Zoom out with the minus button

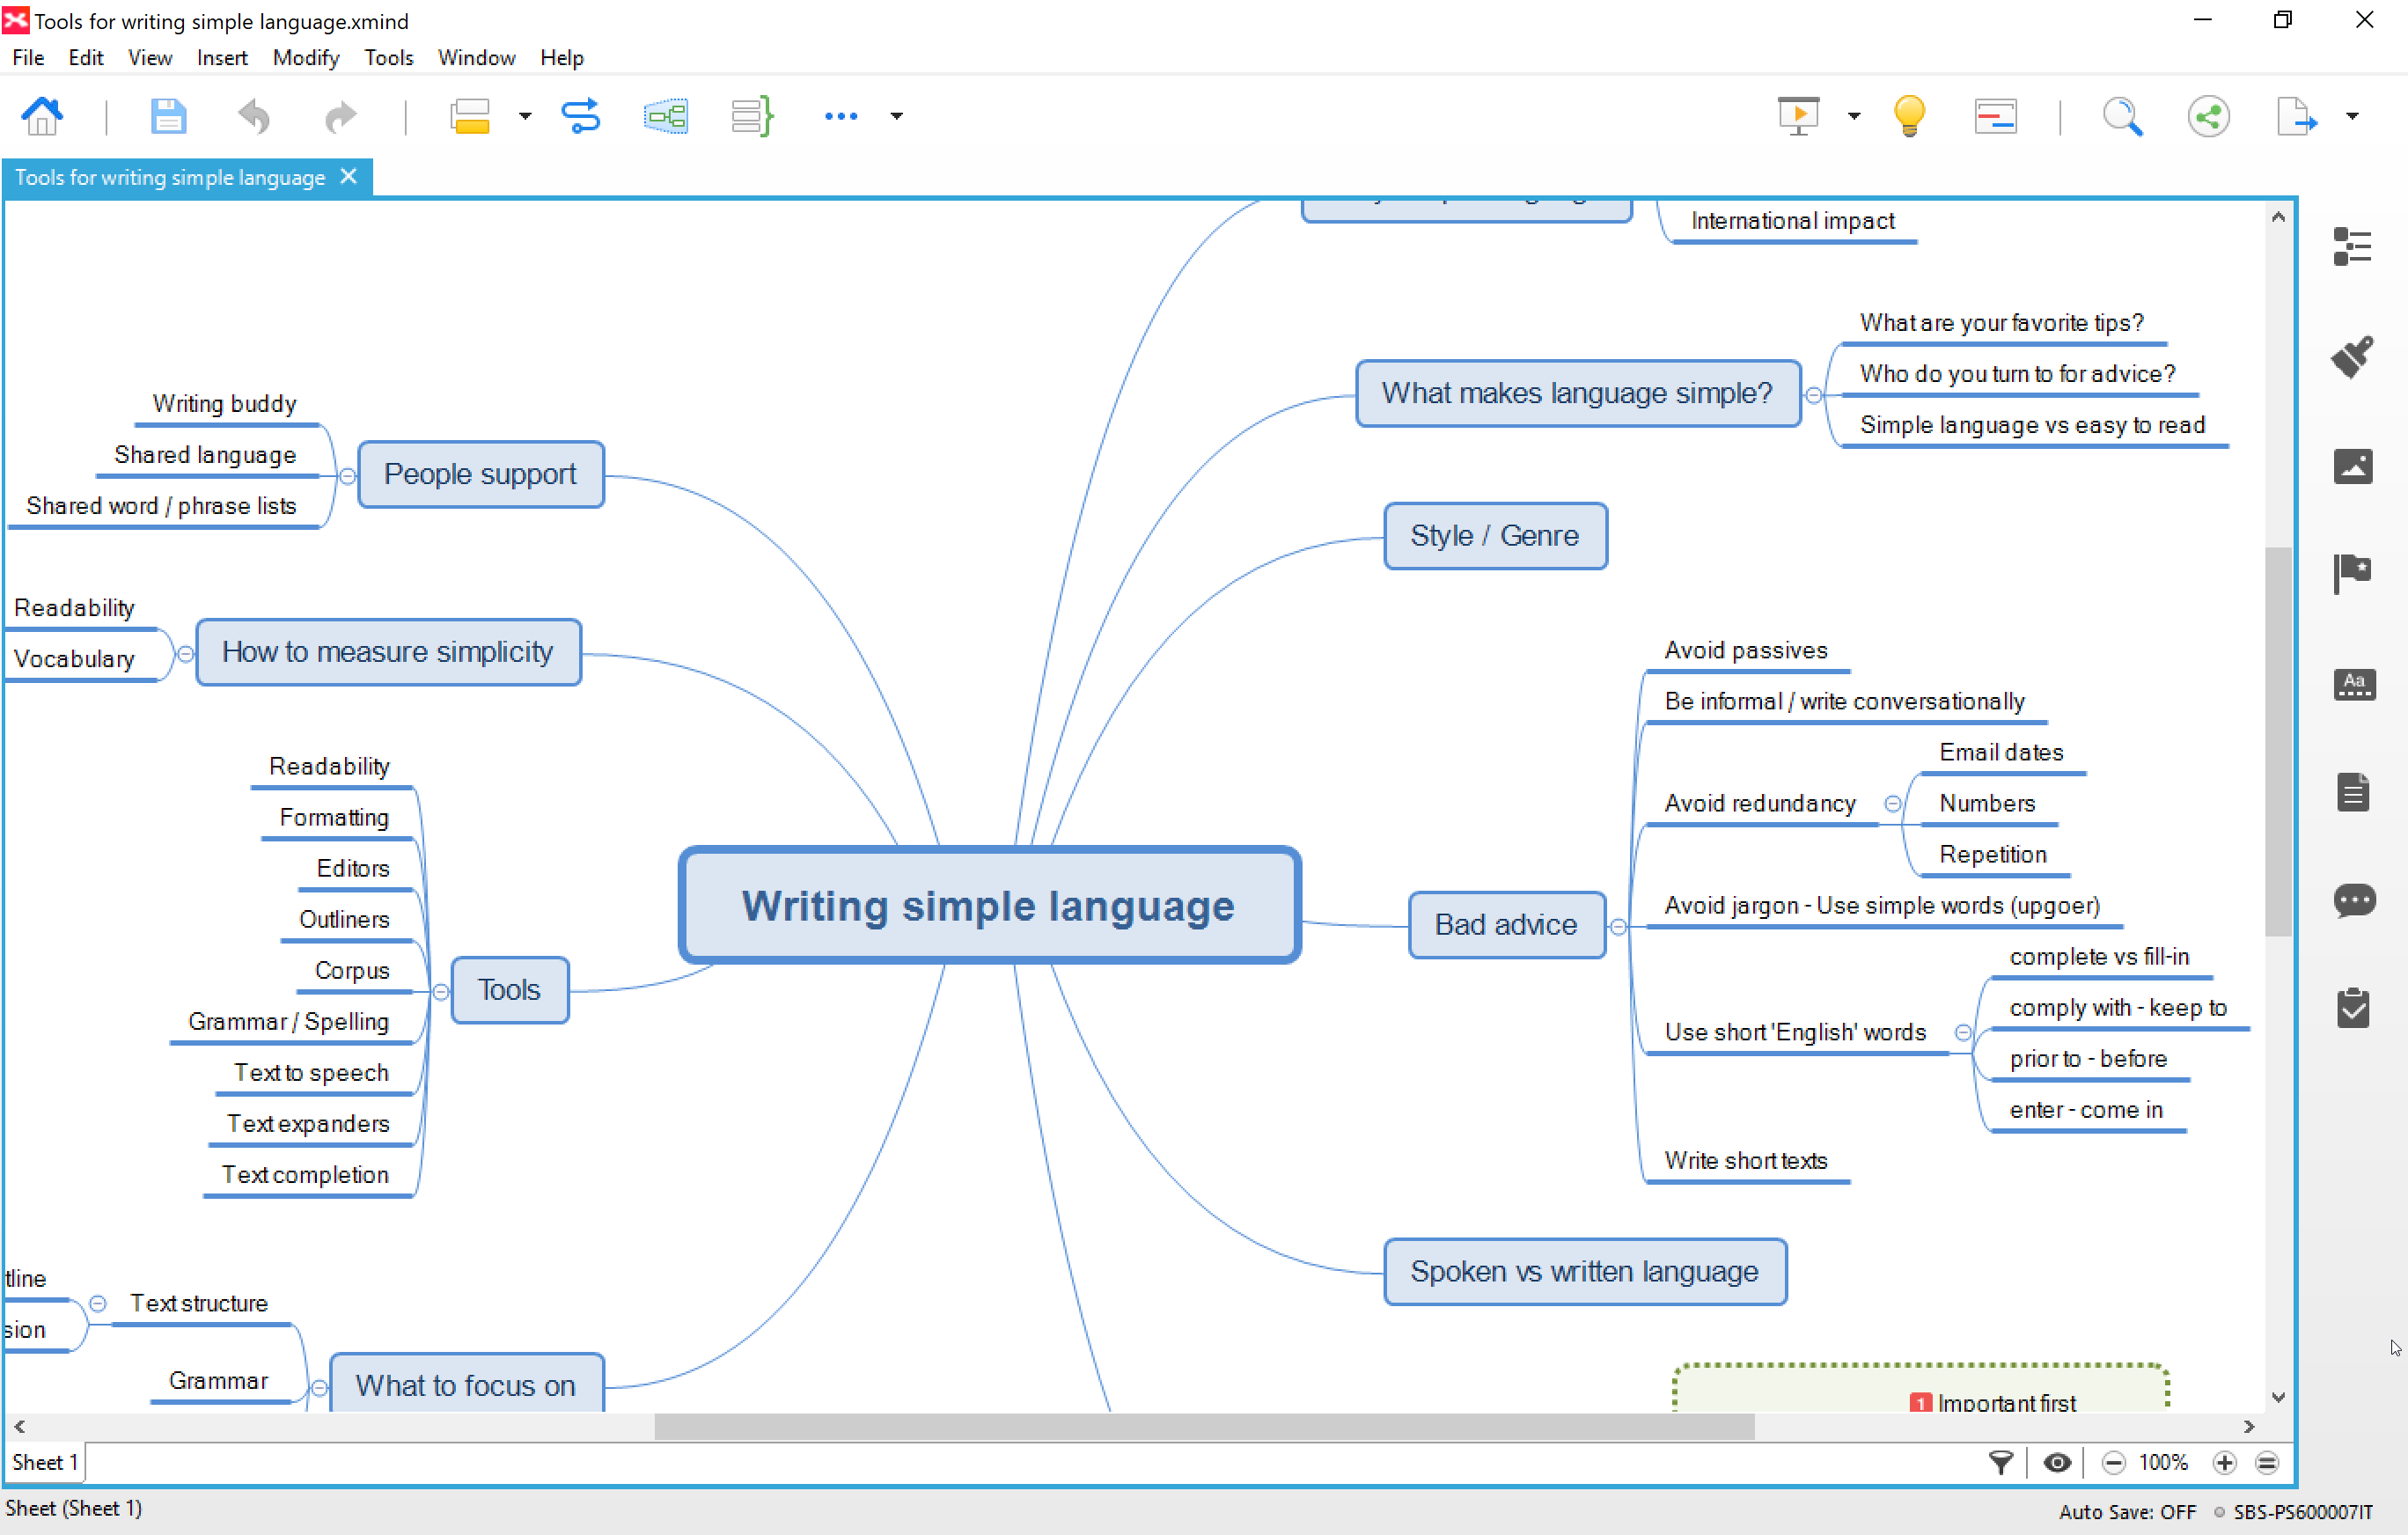[2113, 1463]
